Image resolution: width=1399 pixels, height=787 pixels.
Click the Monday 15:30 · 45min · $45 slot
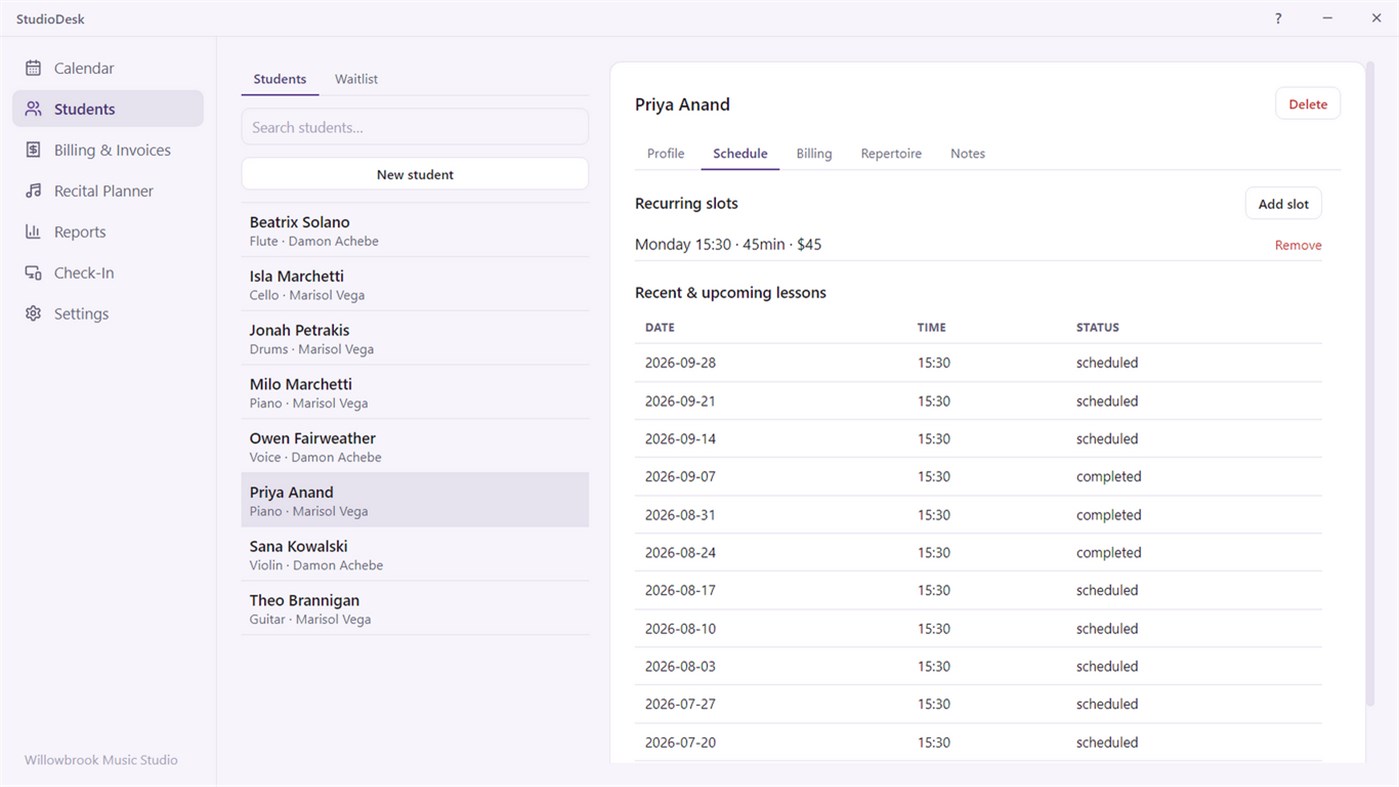tap(728, 245)
